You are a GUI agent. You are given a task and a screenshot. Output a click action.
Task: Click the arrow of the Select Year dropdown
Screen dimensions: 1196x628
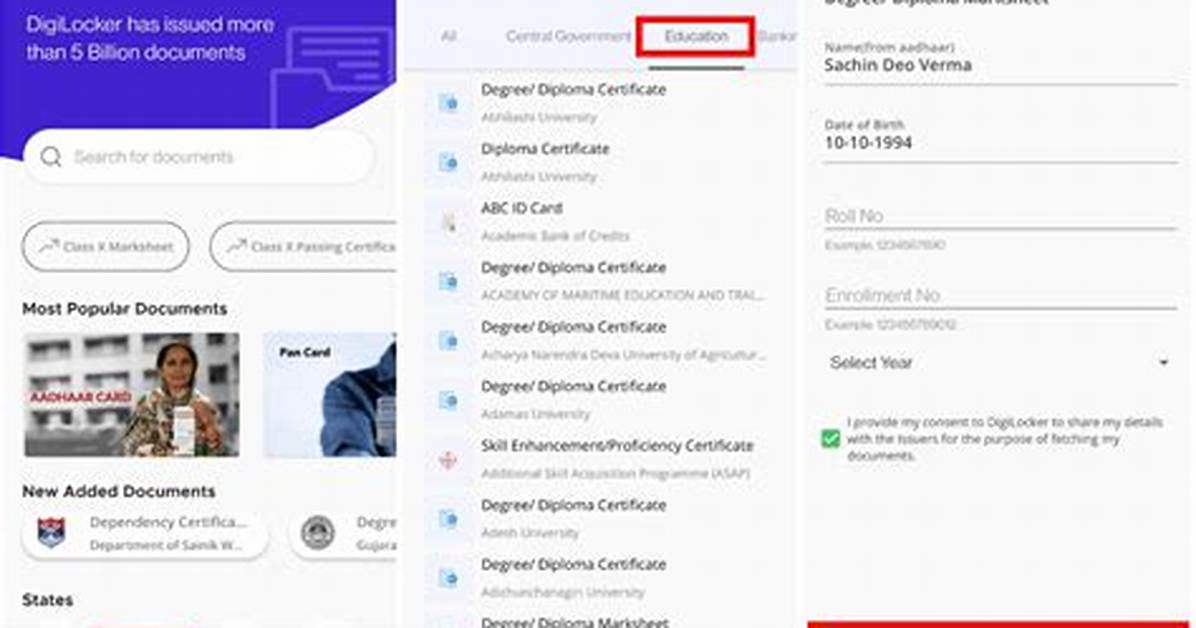[1163, 363]
